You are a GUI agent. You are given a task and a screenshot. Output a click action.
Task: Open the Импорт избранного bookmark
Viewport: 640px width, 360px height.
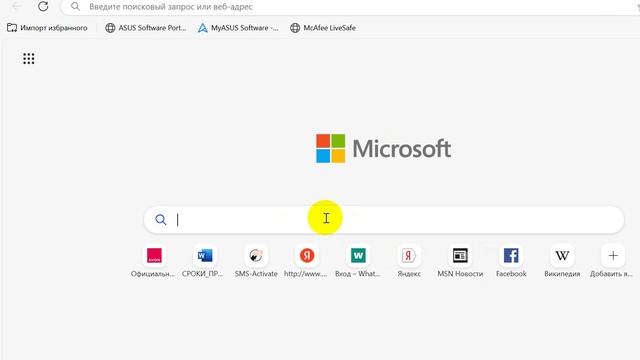click(47, 28)
